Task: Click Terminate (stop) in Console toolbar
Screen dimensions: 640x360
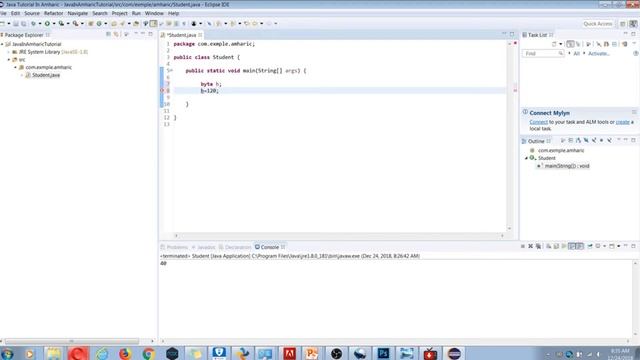Action: (522, 246)
